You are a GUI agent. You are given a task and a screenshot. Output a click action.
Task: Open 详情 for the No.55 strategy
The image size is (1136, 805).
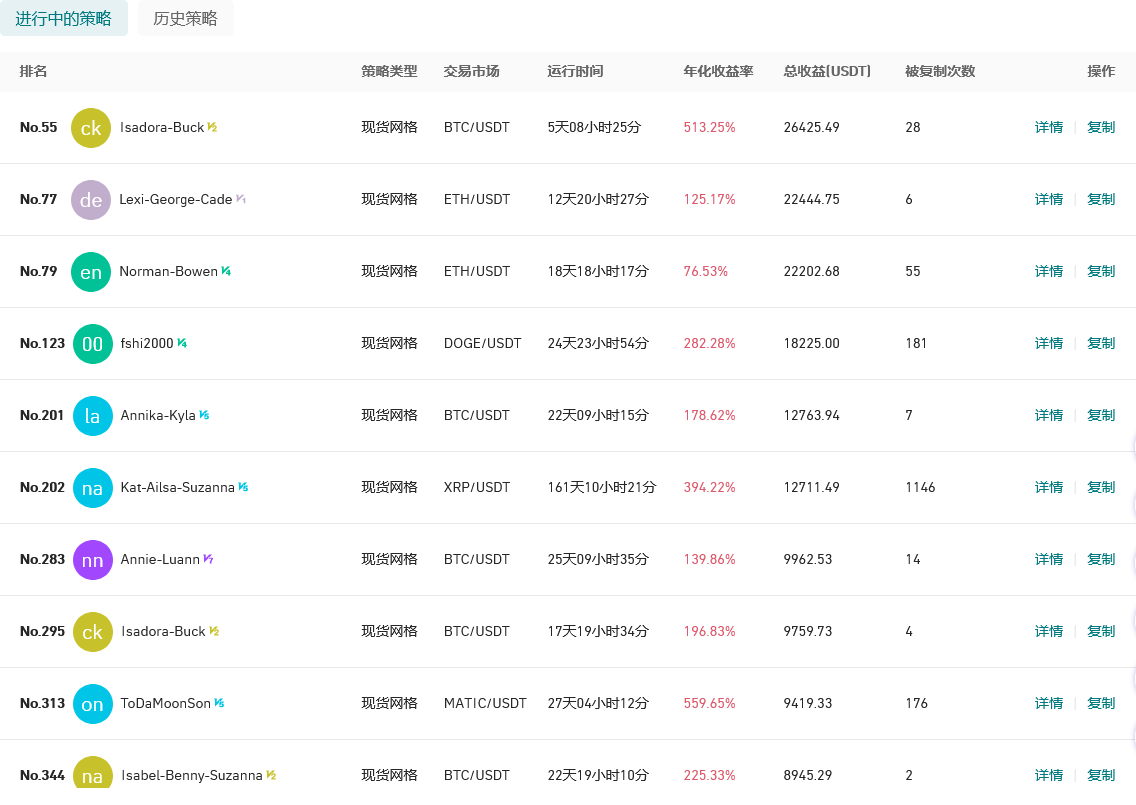(x=1048, y=127)
